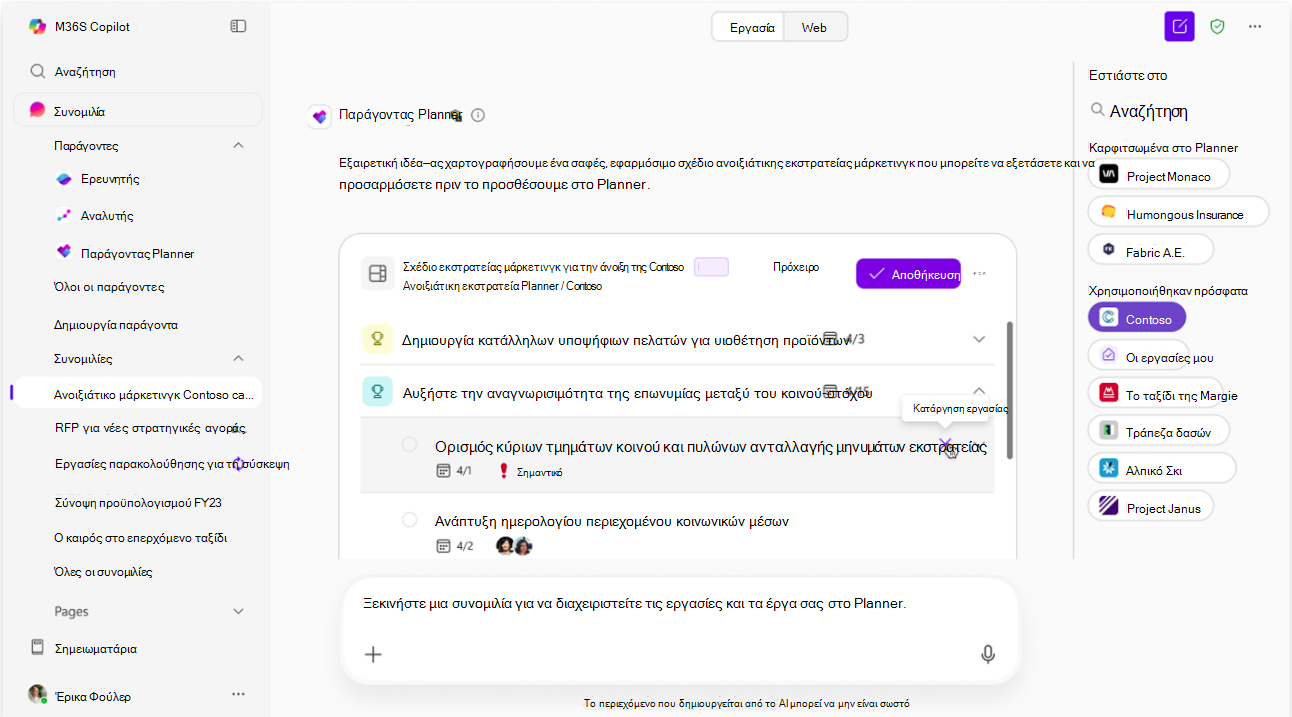Collapse the Παράγοντες section chevron

pyautogui.click(x=238, y=146)
